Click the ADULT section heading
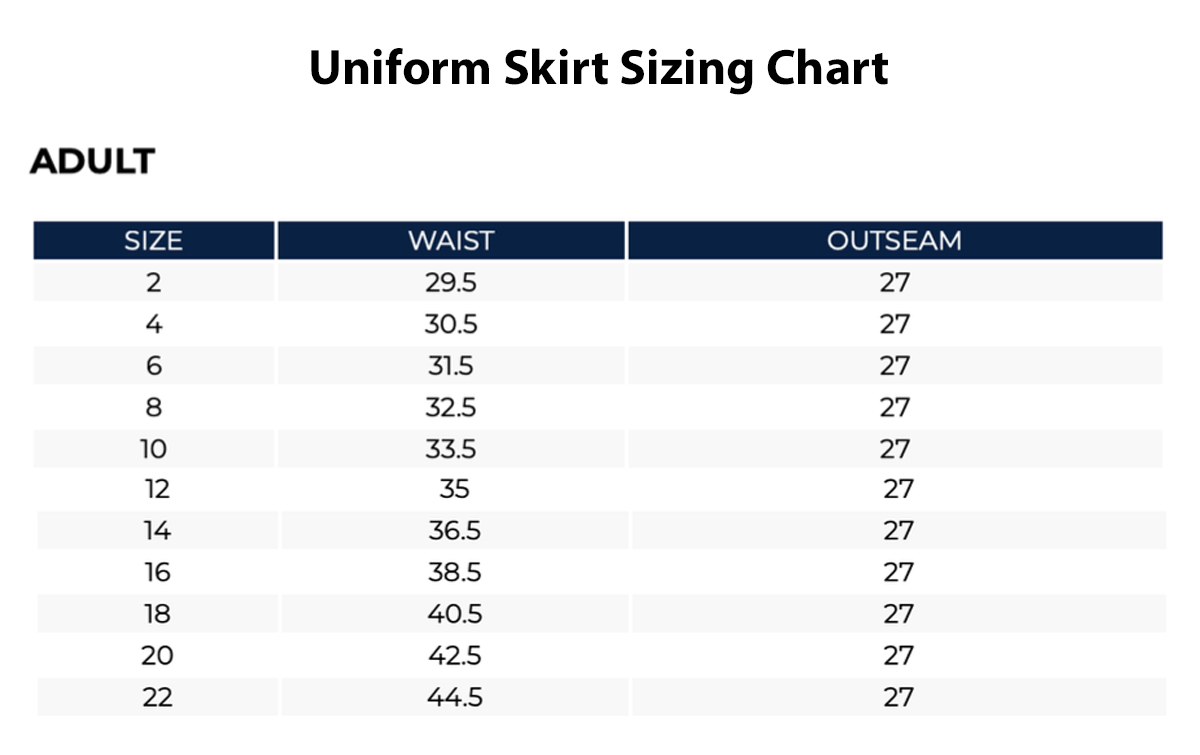 pos(93,161)
